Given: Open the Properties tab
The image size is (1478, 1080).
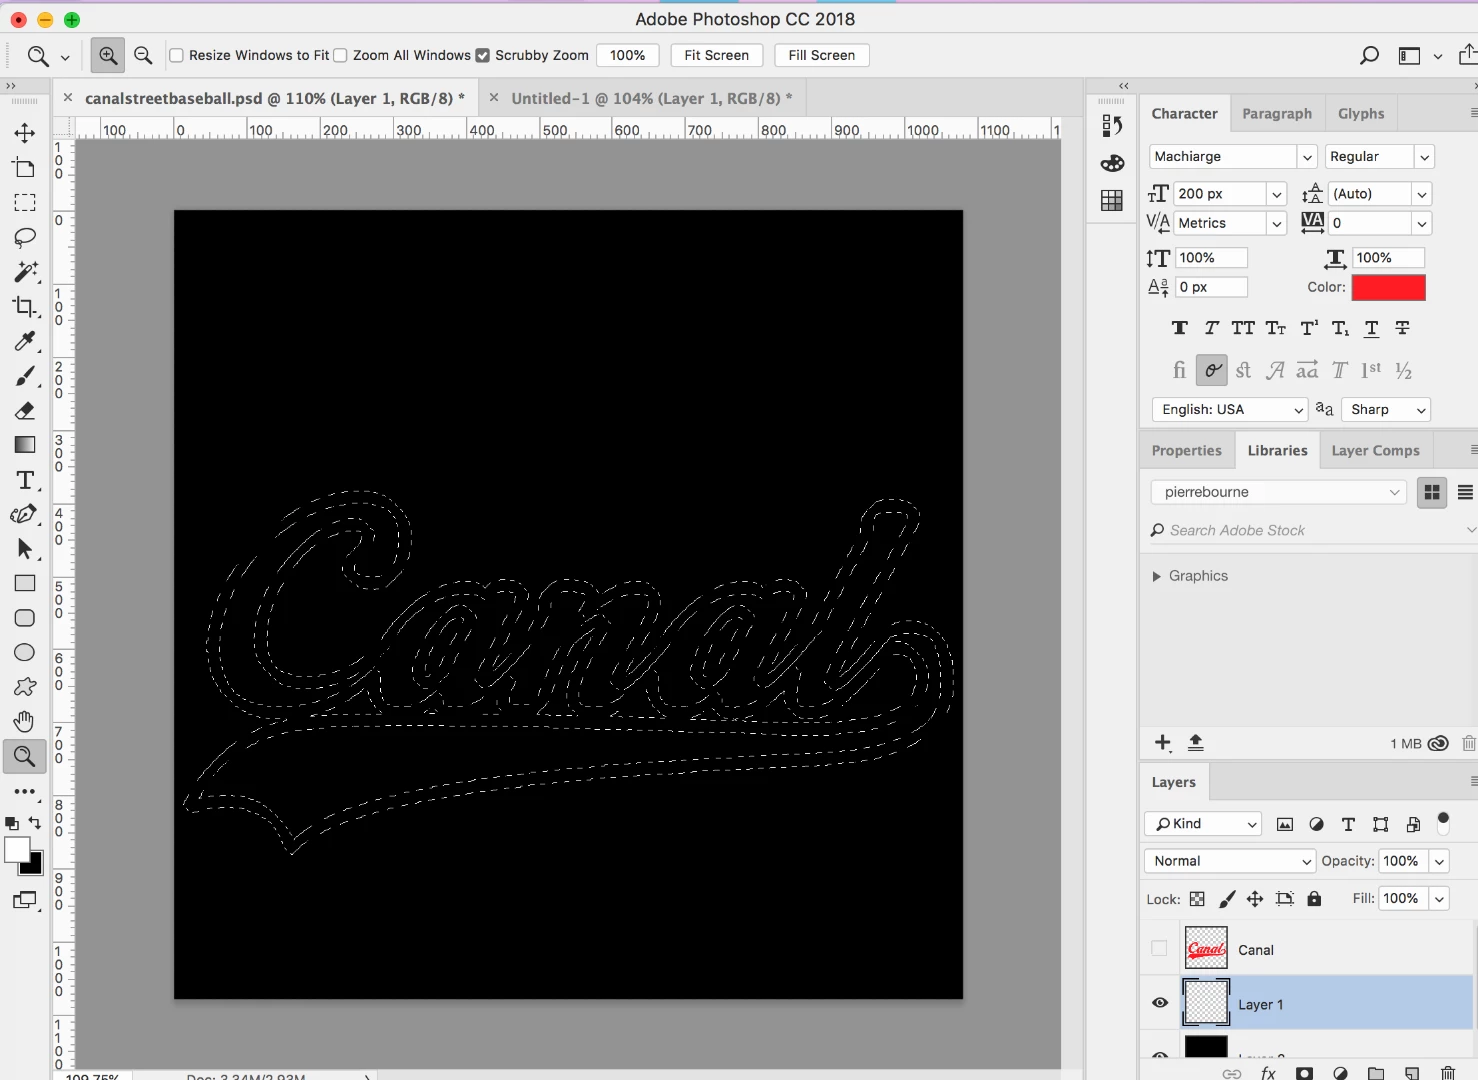Looking at the screenshot, I should pos(1187,451).
